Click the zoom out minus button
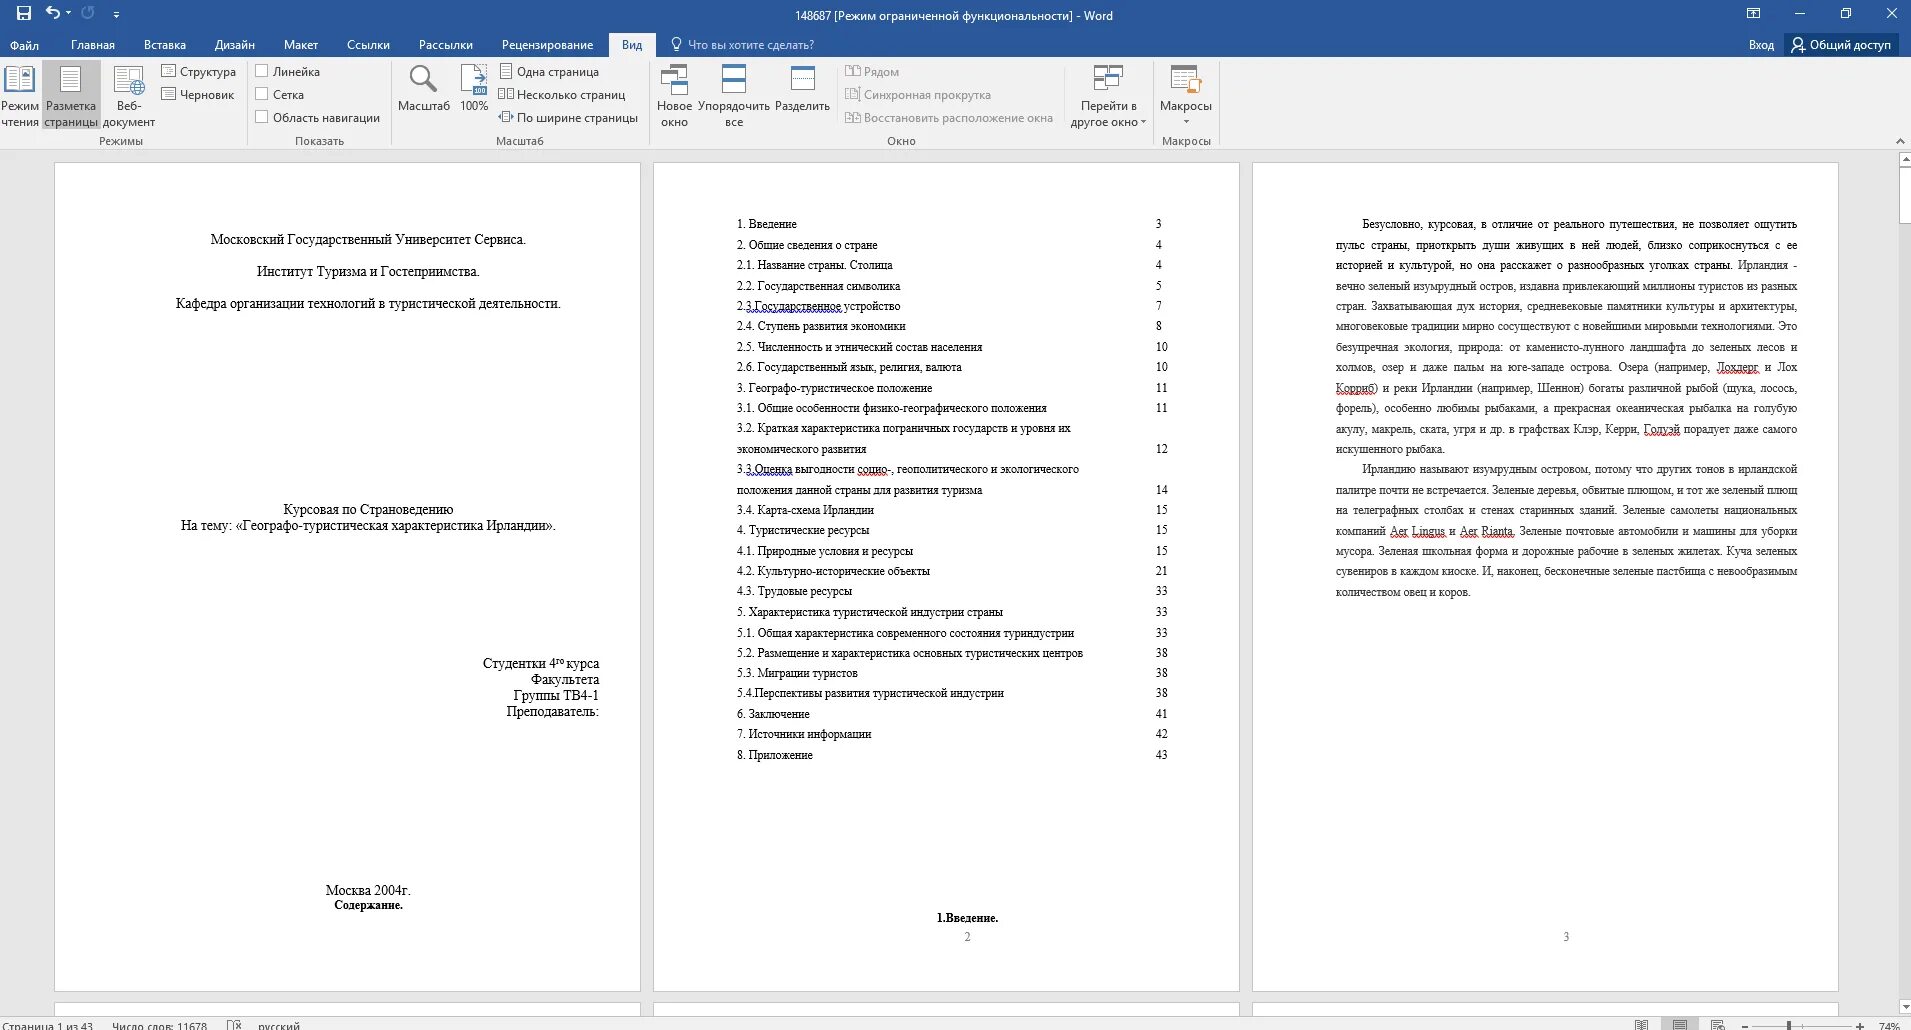The width and height of the screenshot is (1911, 1030). [x=1745, y=1026]
